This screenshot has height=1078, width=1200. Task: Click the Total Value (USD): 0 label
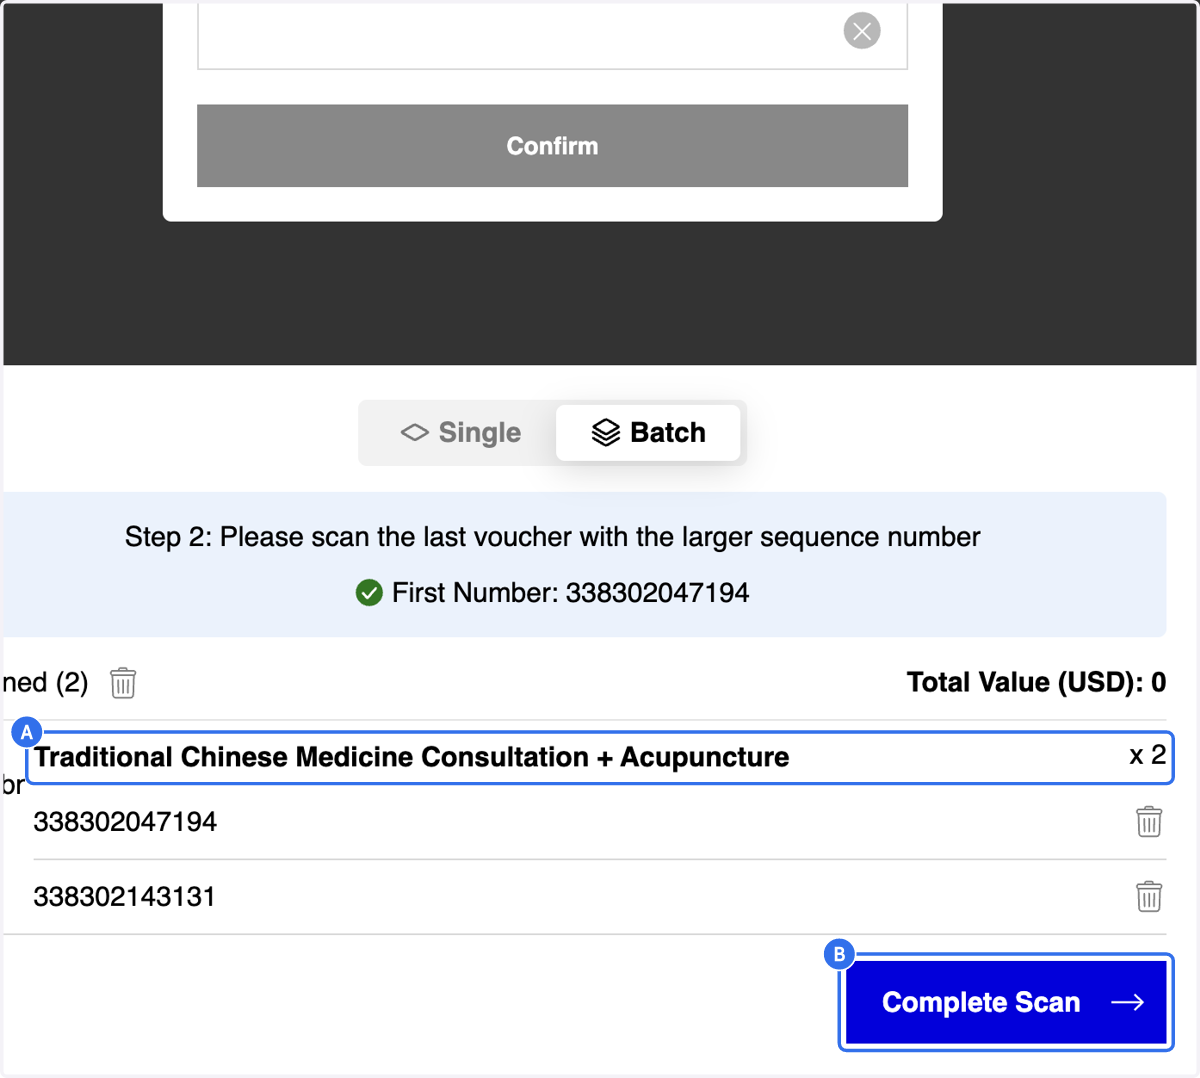1036,682
